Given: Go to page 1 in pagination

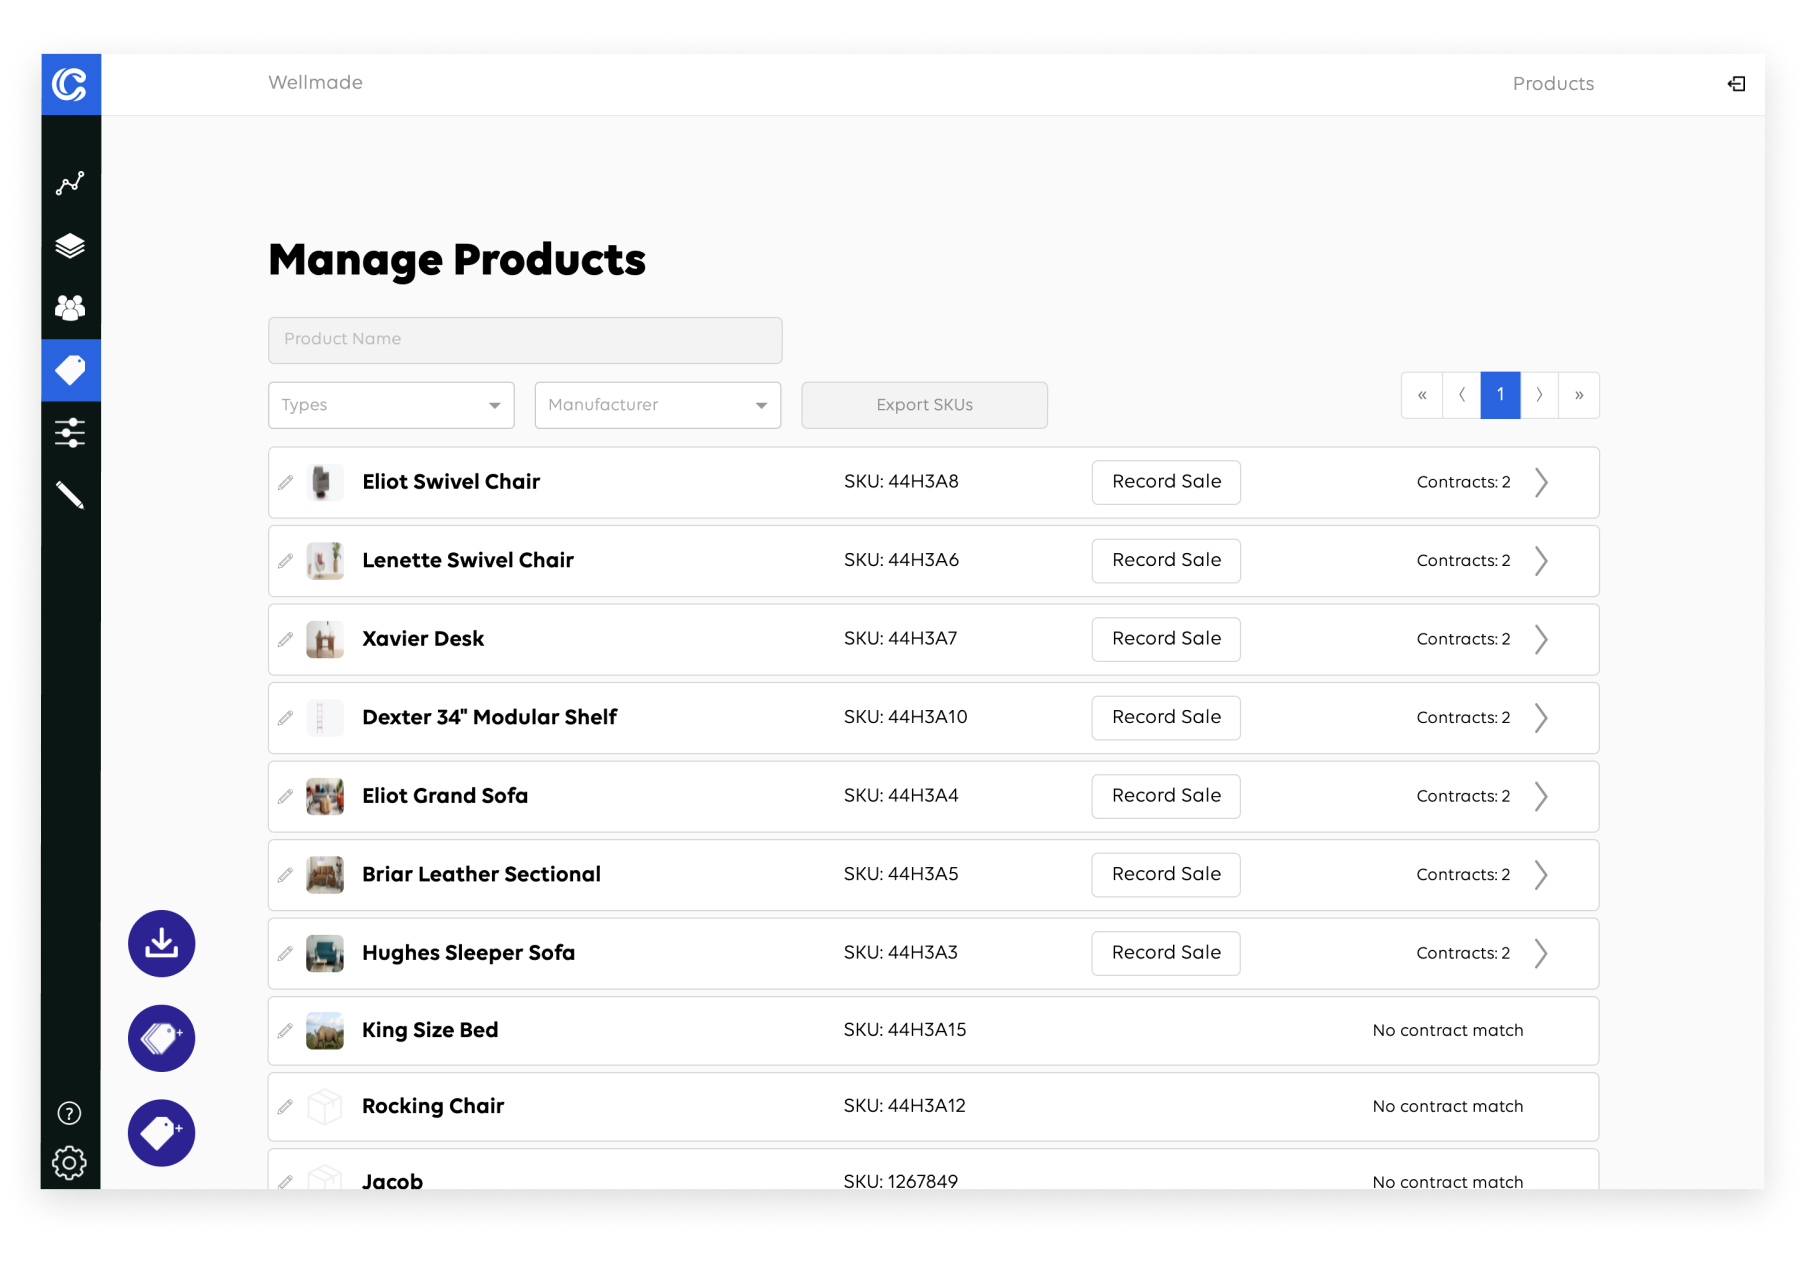Looking at the screenshot, I should [1500, 395].
